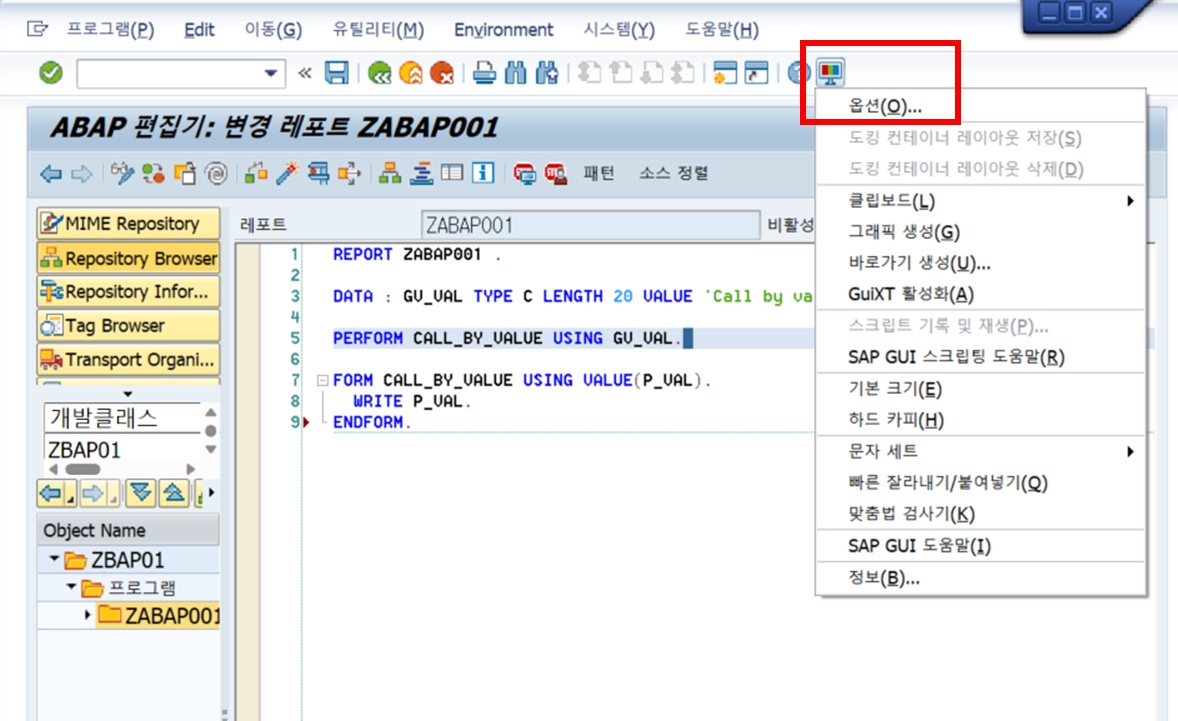Click the blue back arrow in ABAP toolbar

pos(51,174)
